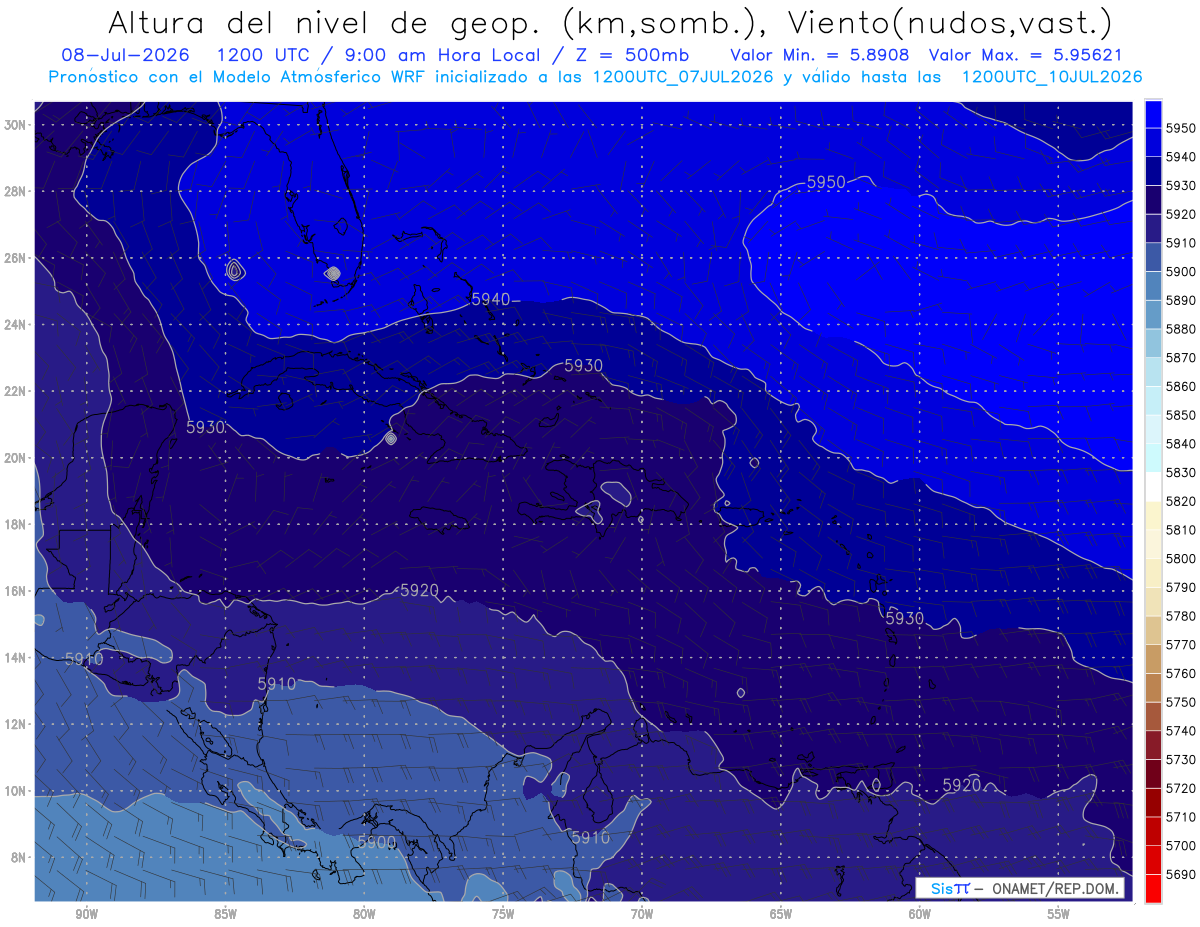
Task: Click the 5950 contour label on the map
Action: (826, 182)
